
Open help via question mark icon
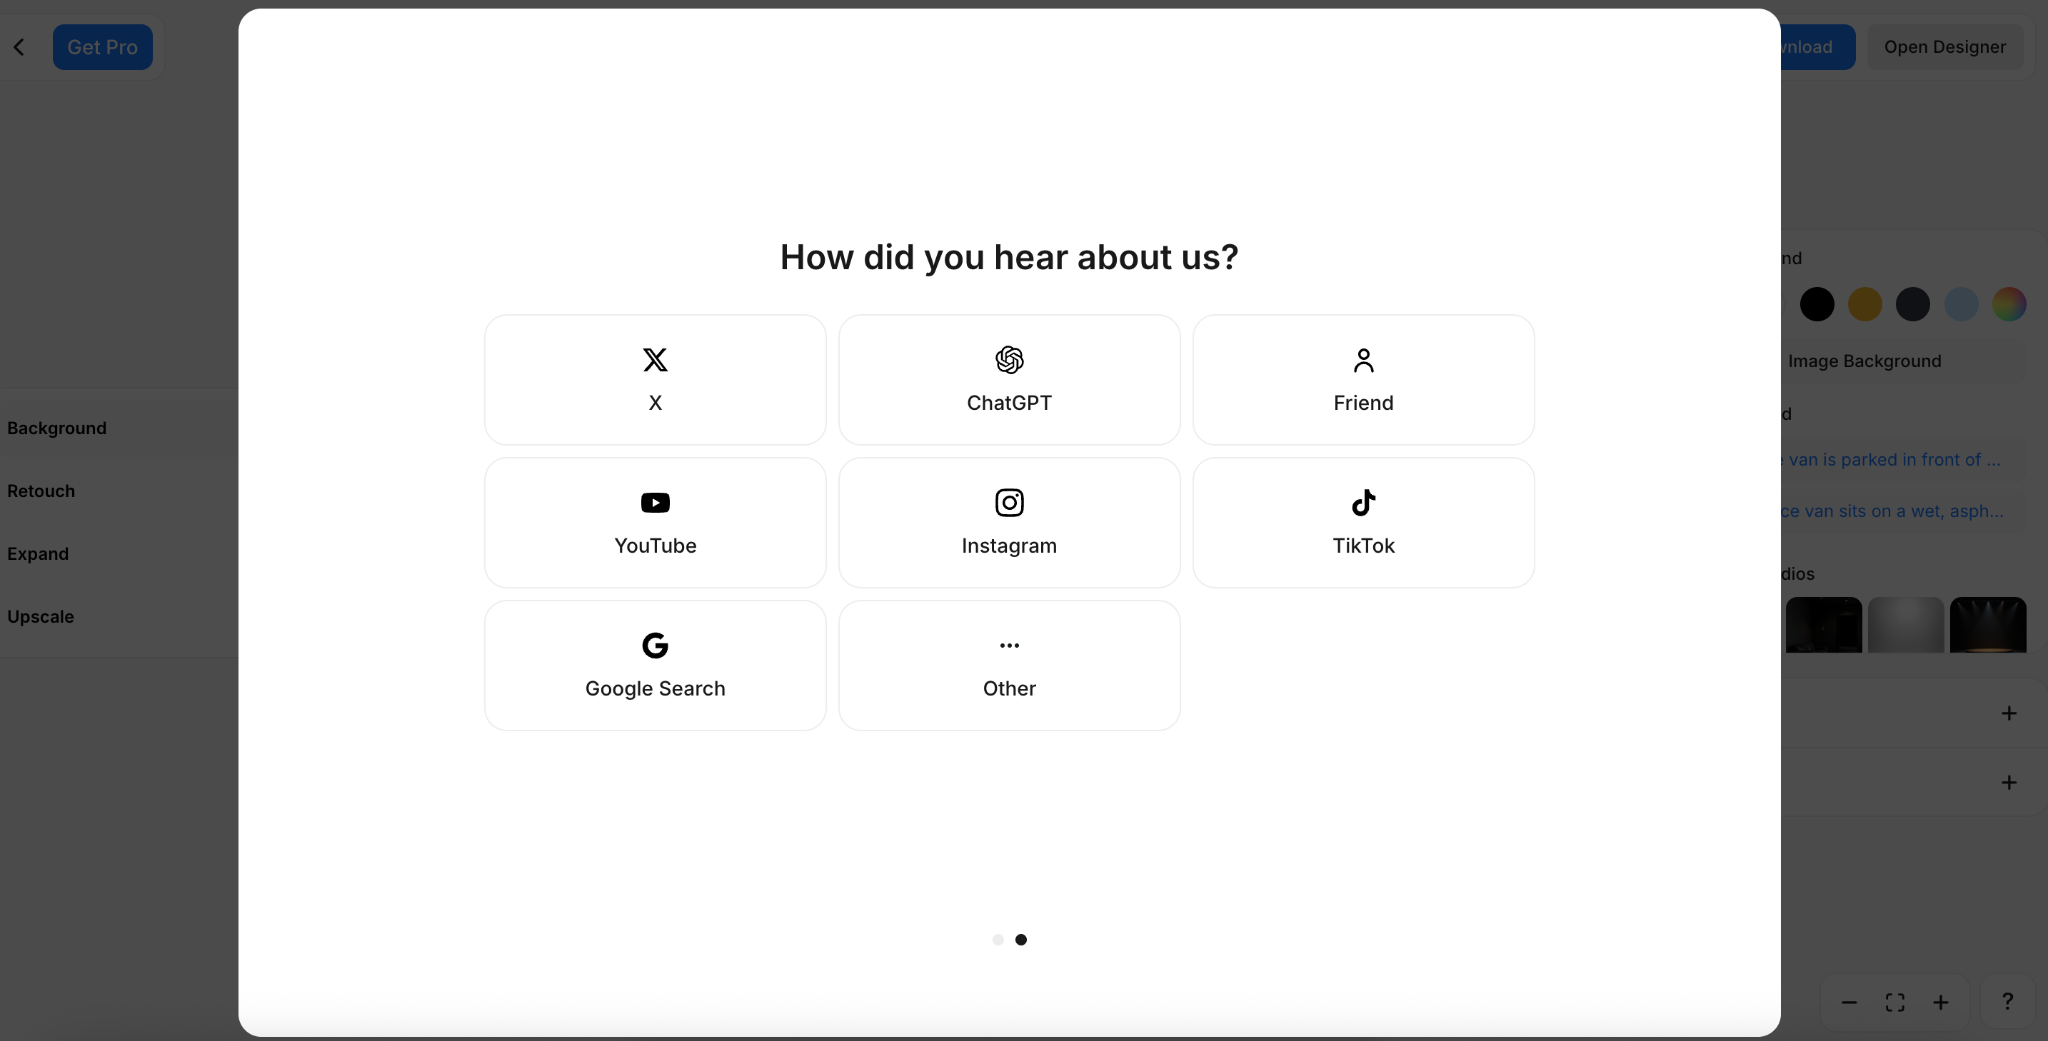[x=2007, y=1002]
